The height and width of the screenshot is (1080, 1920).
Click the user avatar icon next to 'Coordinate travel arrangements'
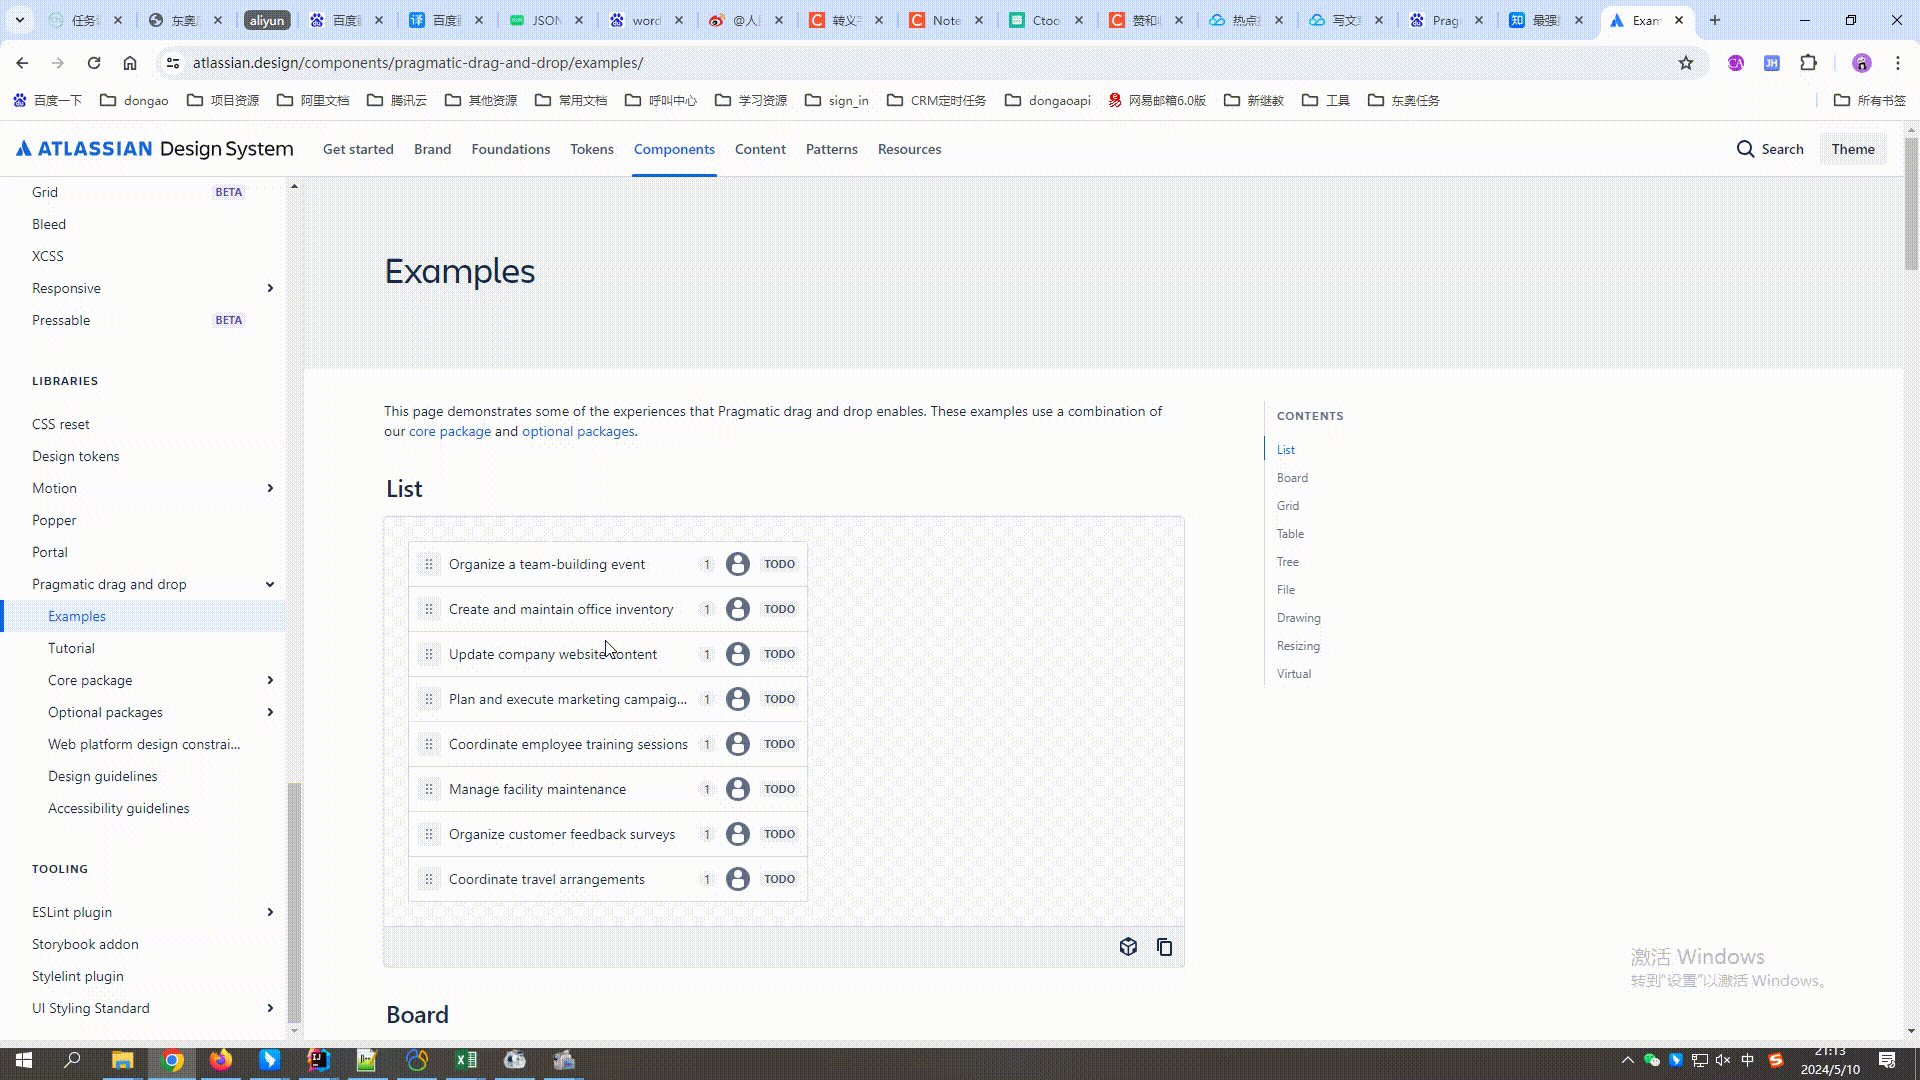tap(736, 878)
